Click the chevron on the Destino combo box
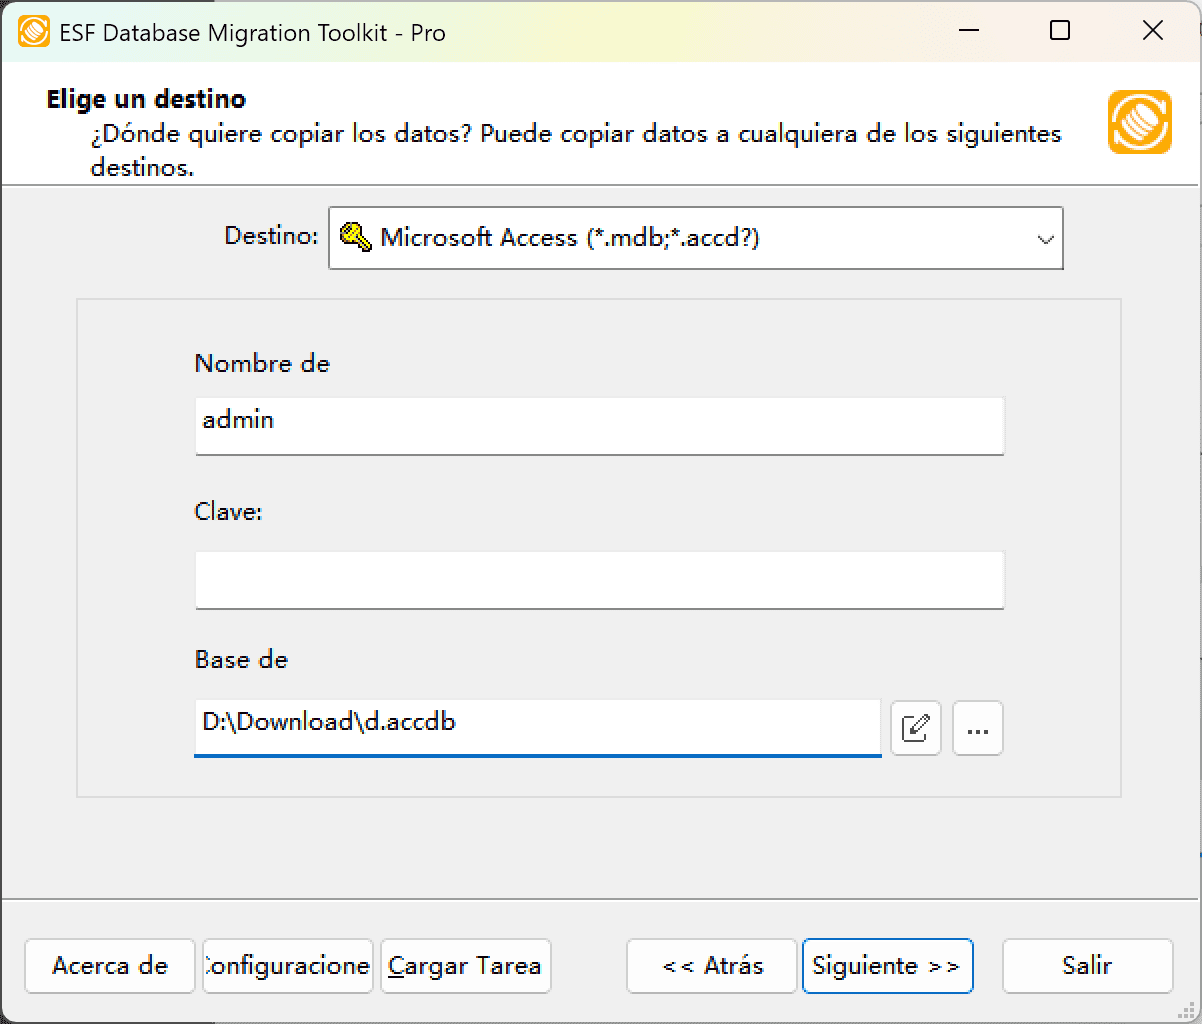 click(x=1046, y=238)
